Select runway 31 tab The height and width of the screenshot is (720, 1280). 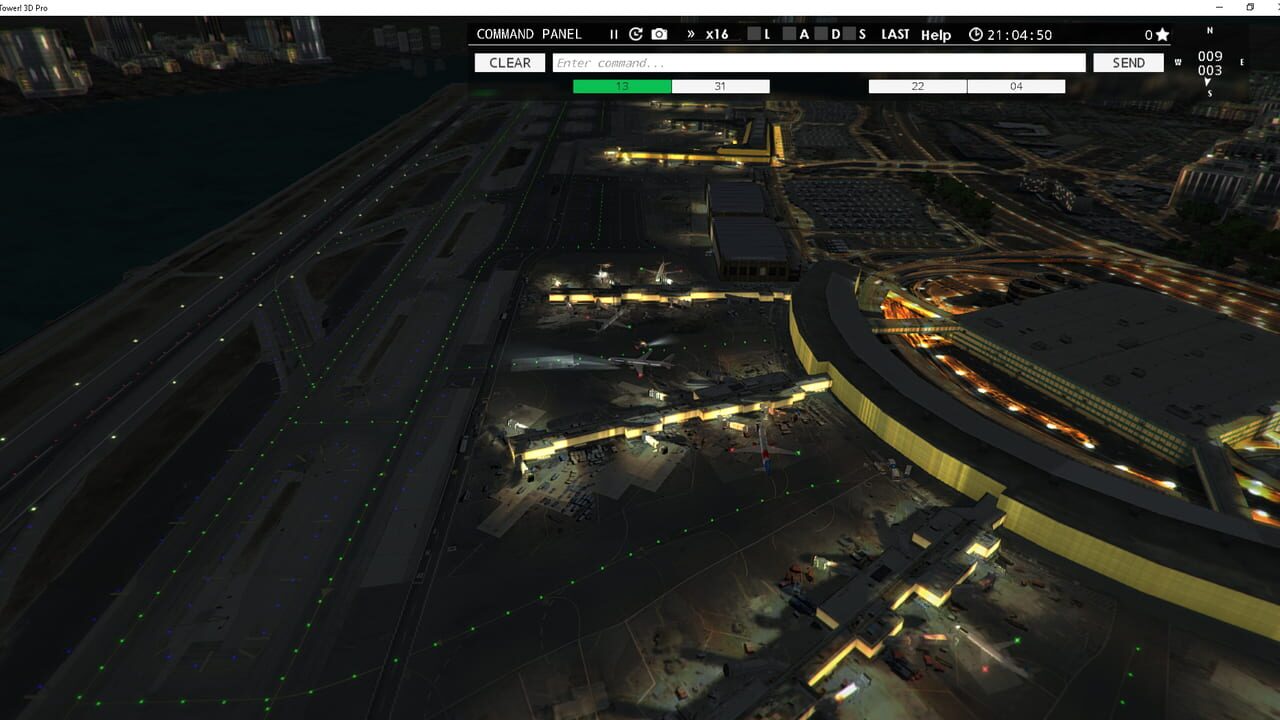(720, 87)
